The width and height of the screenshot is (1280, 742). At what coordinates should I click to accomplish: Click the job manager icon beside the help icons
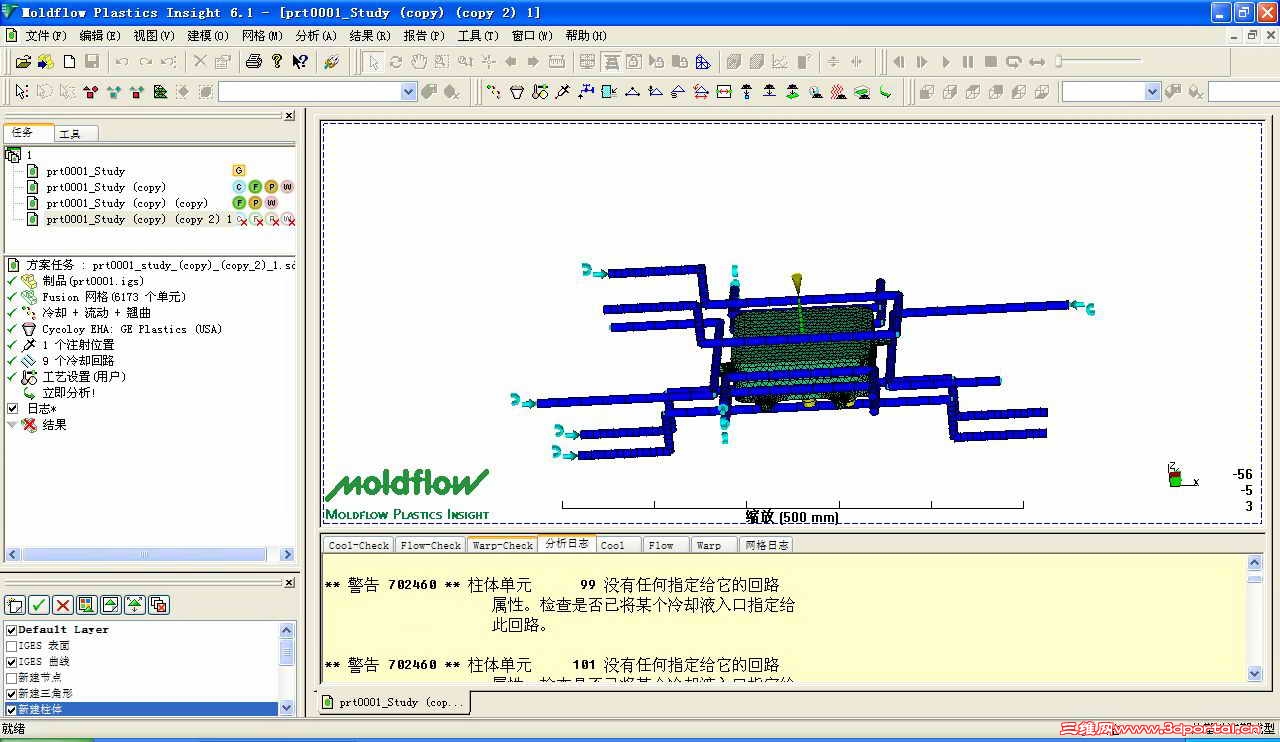[x=332, y=61]
